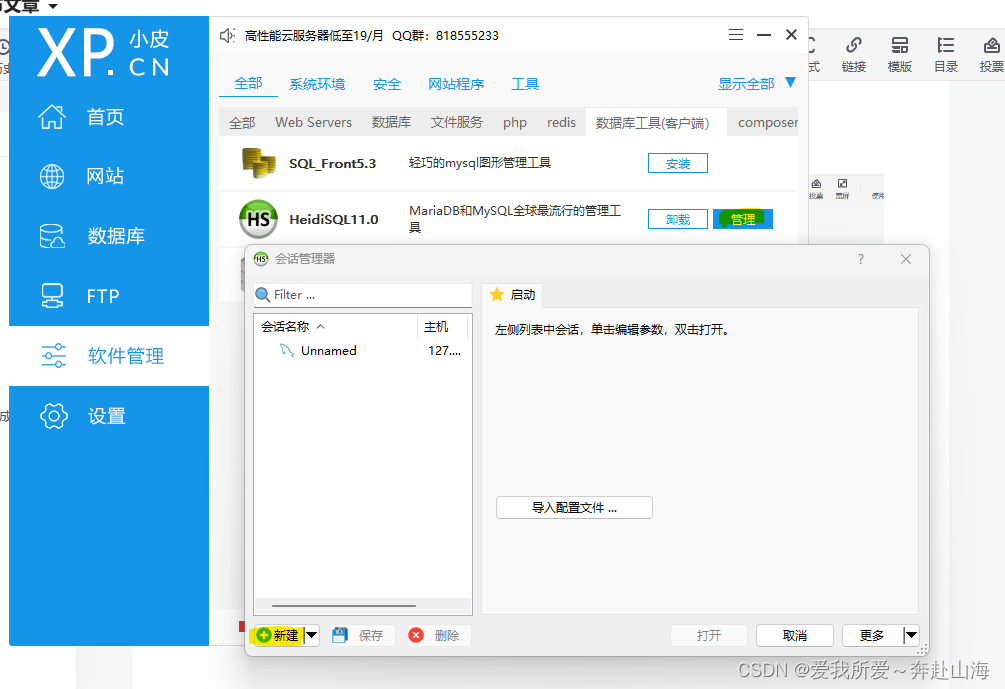This screenshot has height=689, width=1005.
Task: Uninstall HeidiSQL with 卸载 button
Action: coord(677,219)
